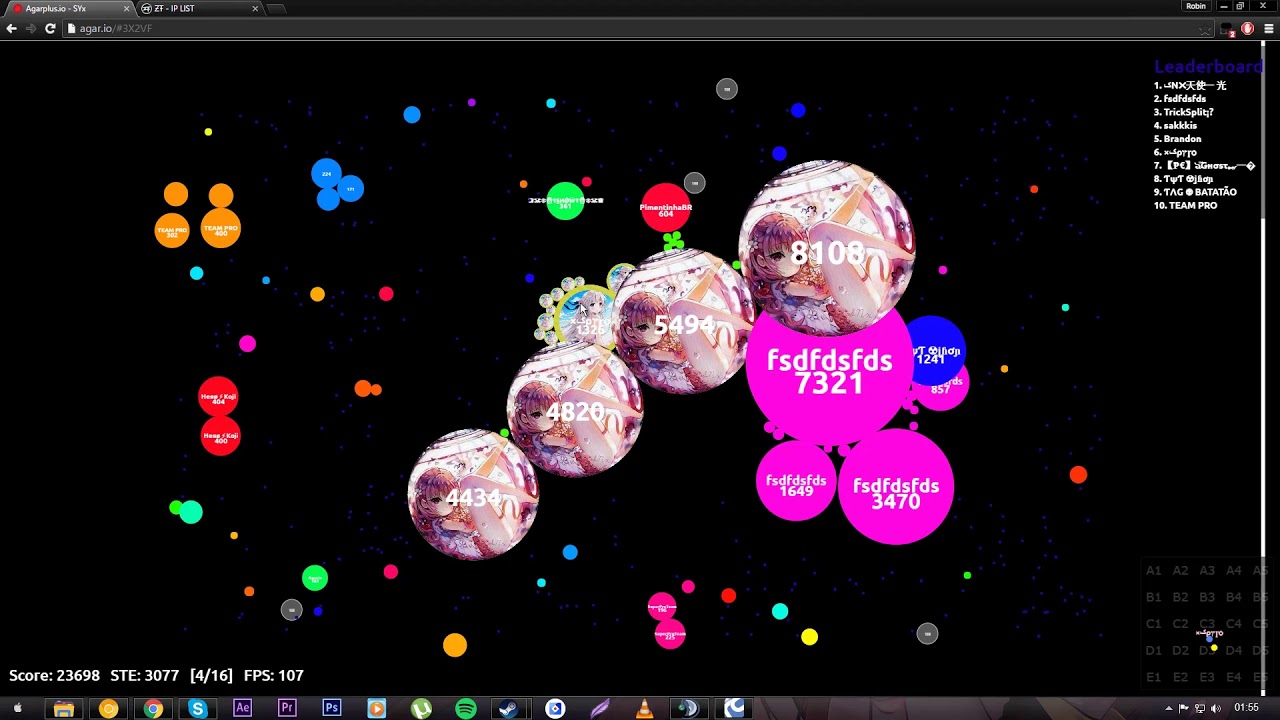Image resolution: width=1280 pixels, height=720 pixels.
Task: Click the red PimentinhaBR cell
Action: pos(666,208)
